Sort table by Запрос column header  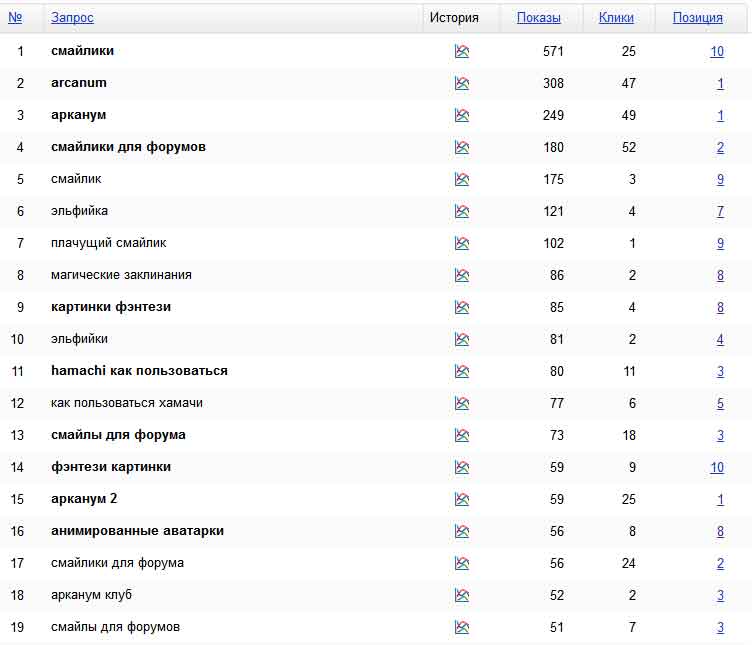click(72, 18)
